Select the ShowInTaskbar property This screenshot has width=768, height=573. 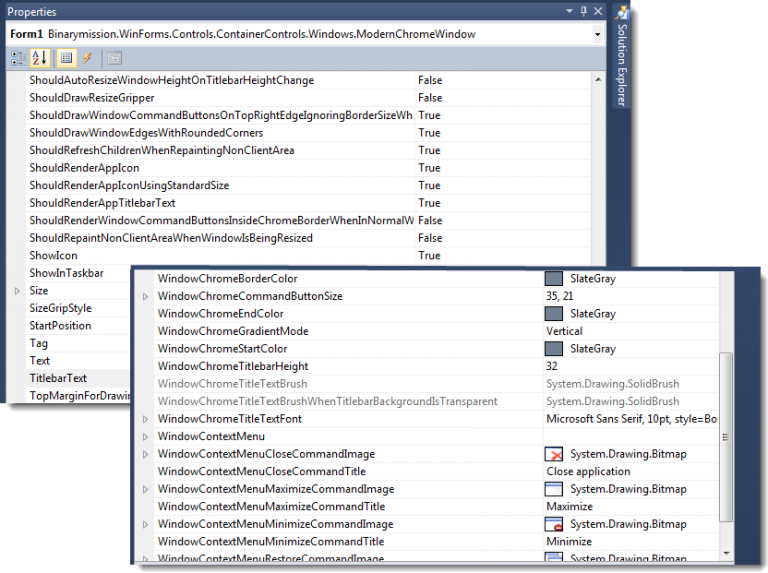click(x=66, y=273)
